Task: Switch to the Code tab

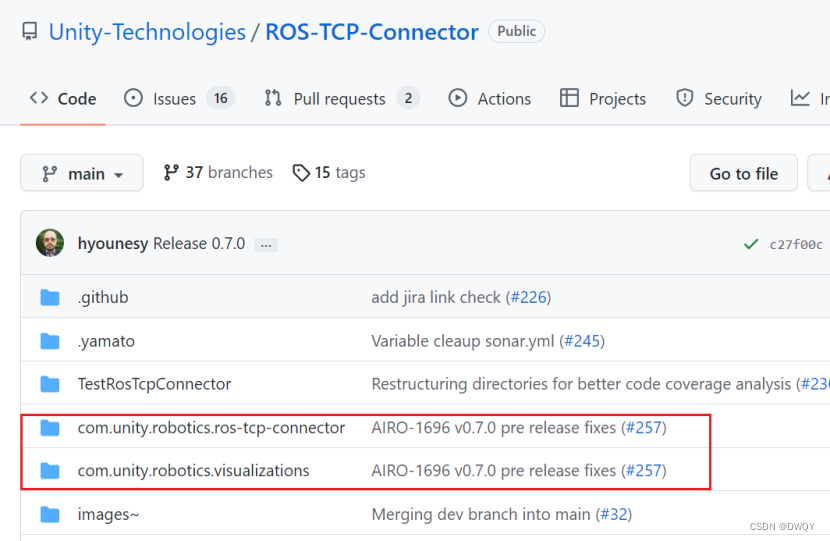Action: click(x=63, y=98)
